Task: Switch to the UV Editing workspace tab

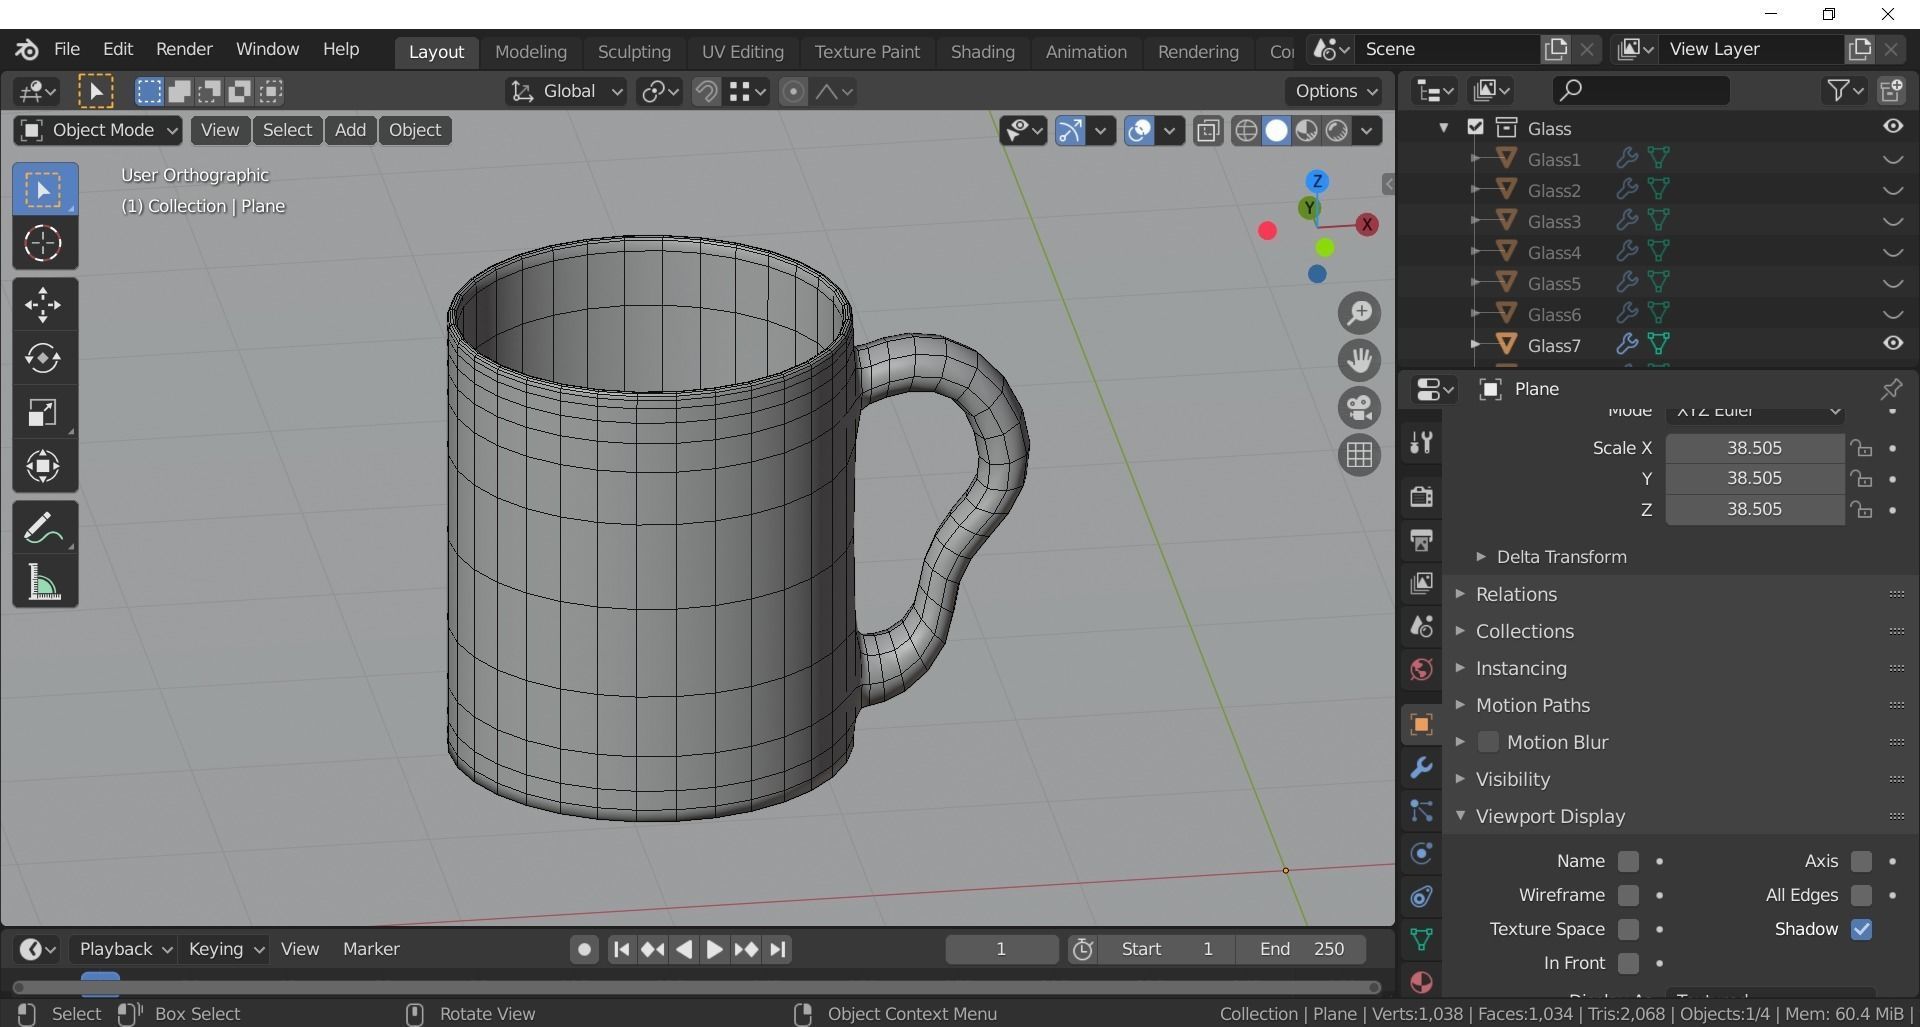Action: pyautogui.click(x=742, y=51)
